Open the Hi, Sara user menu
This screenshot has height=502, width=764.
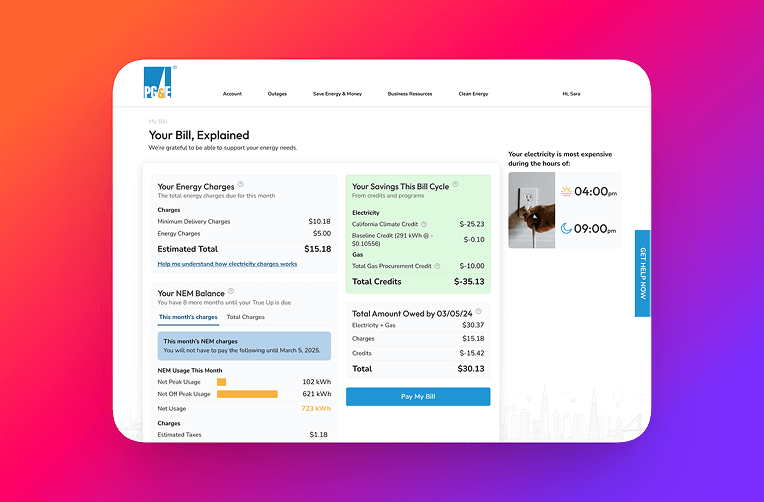pos(571,94)
